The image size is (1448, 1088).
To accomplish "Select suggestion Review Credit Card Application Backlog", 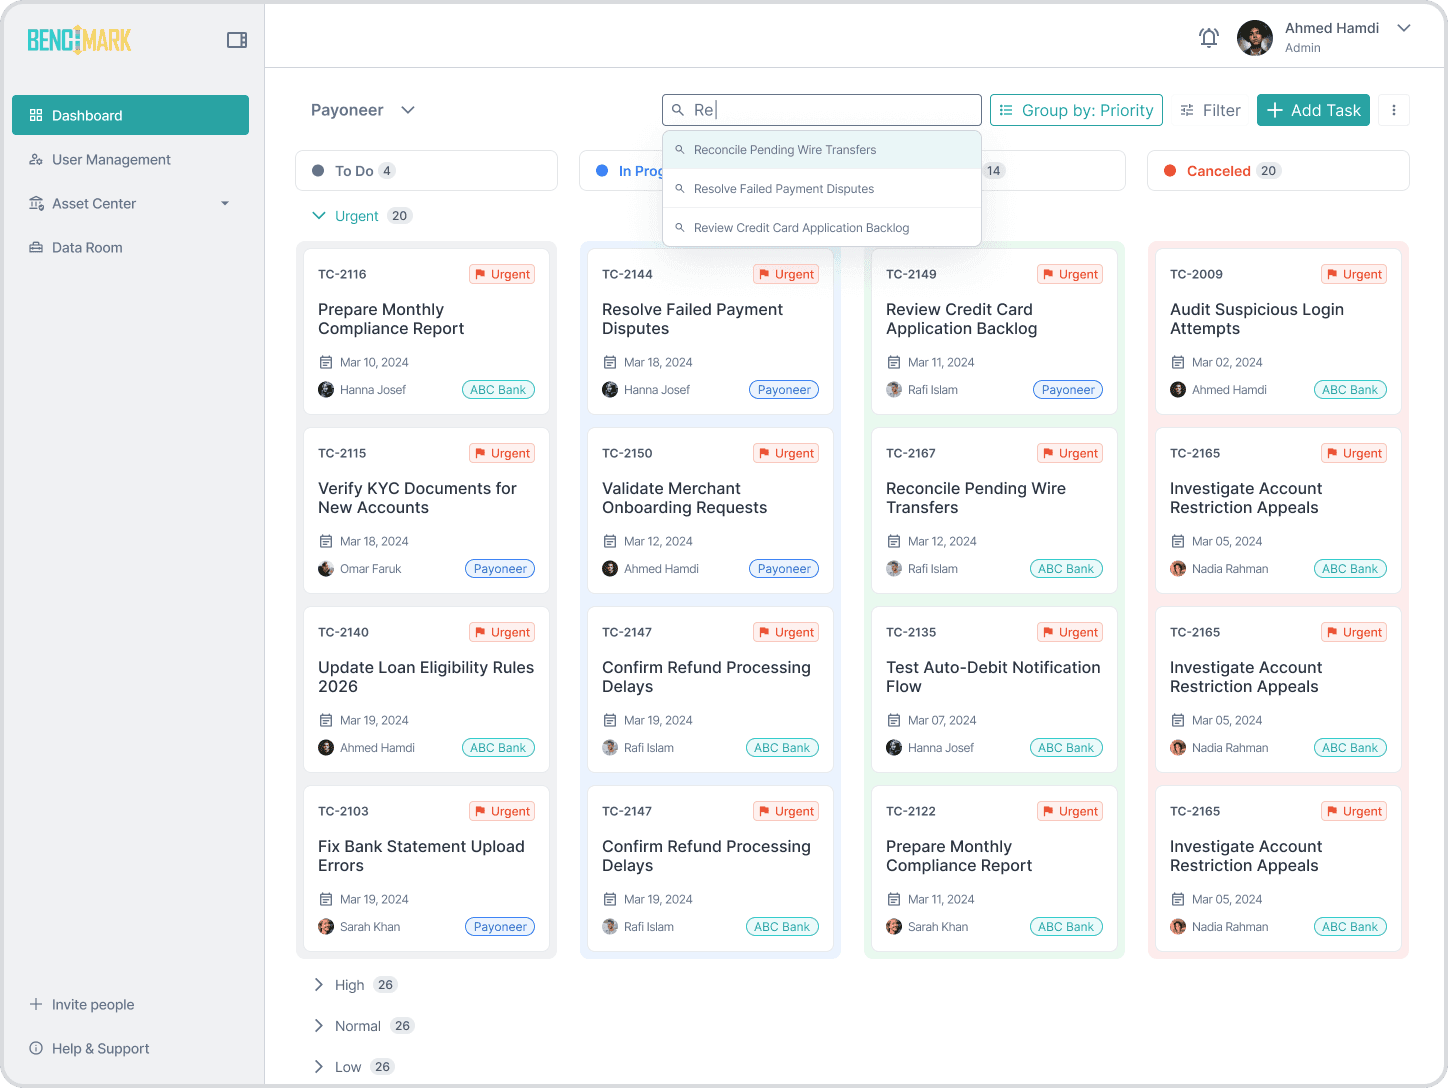I will pyautogui.click(x=822, y=228).
